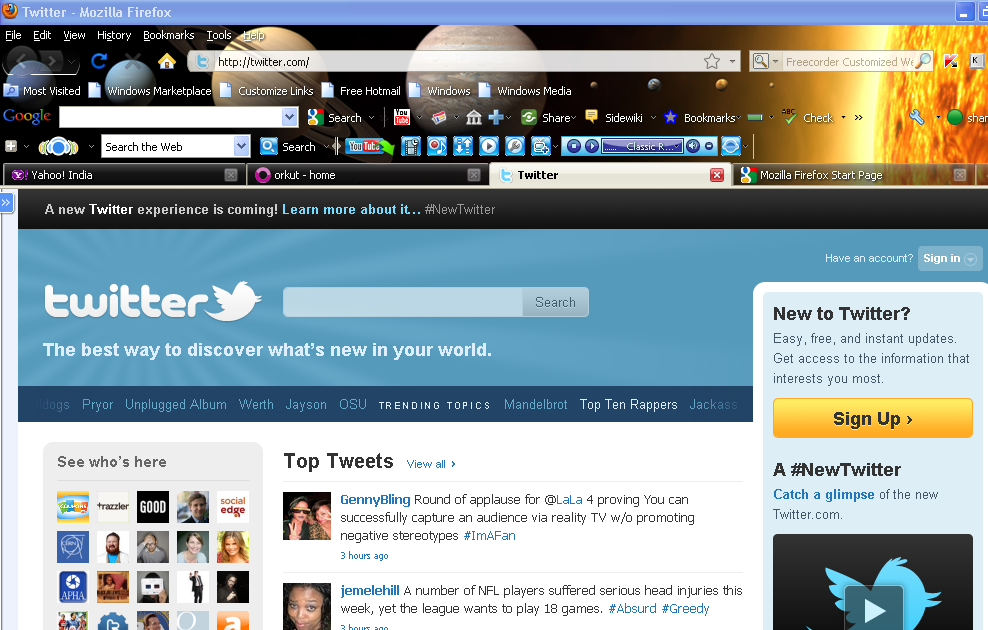The image size is (988, 630).
Task: Reload the page with the refresh arrow
Action: click(99, 61)
